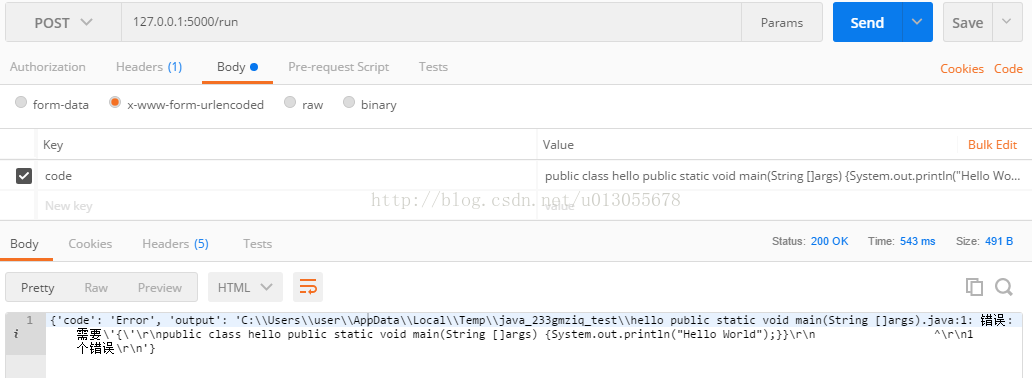Expand the Save button dropdown arrow
Image resolution: width=1032 pixels, height=378 pixels.
1007,22
